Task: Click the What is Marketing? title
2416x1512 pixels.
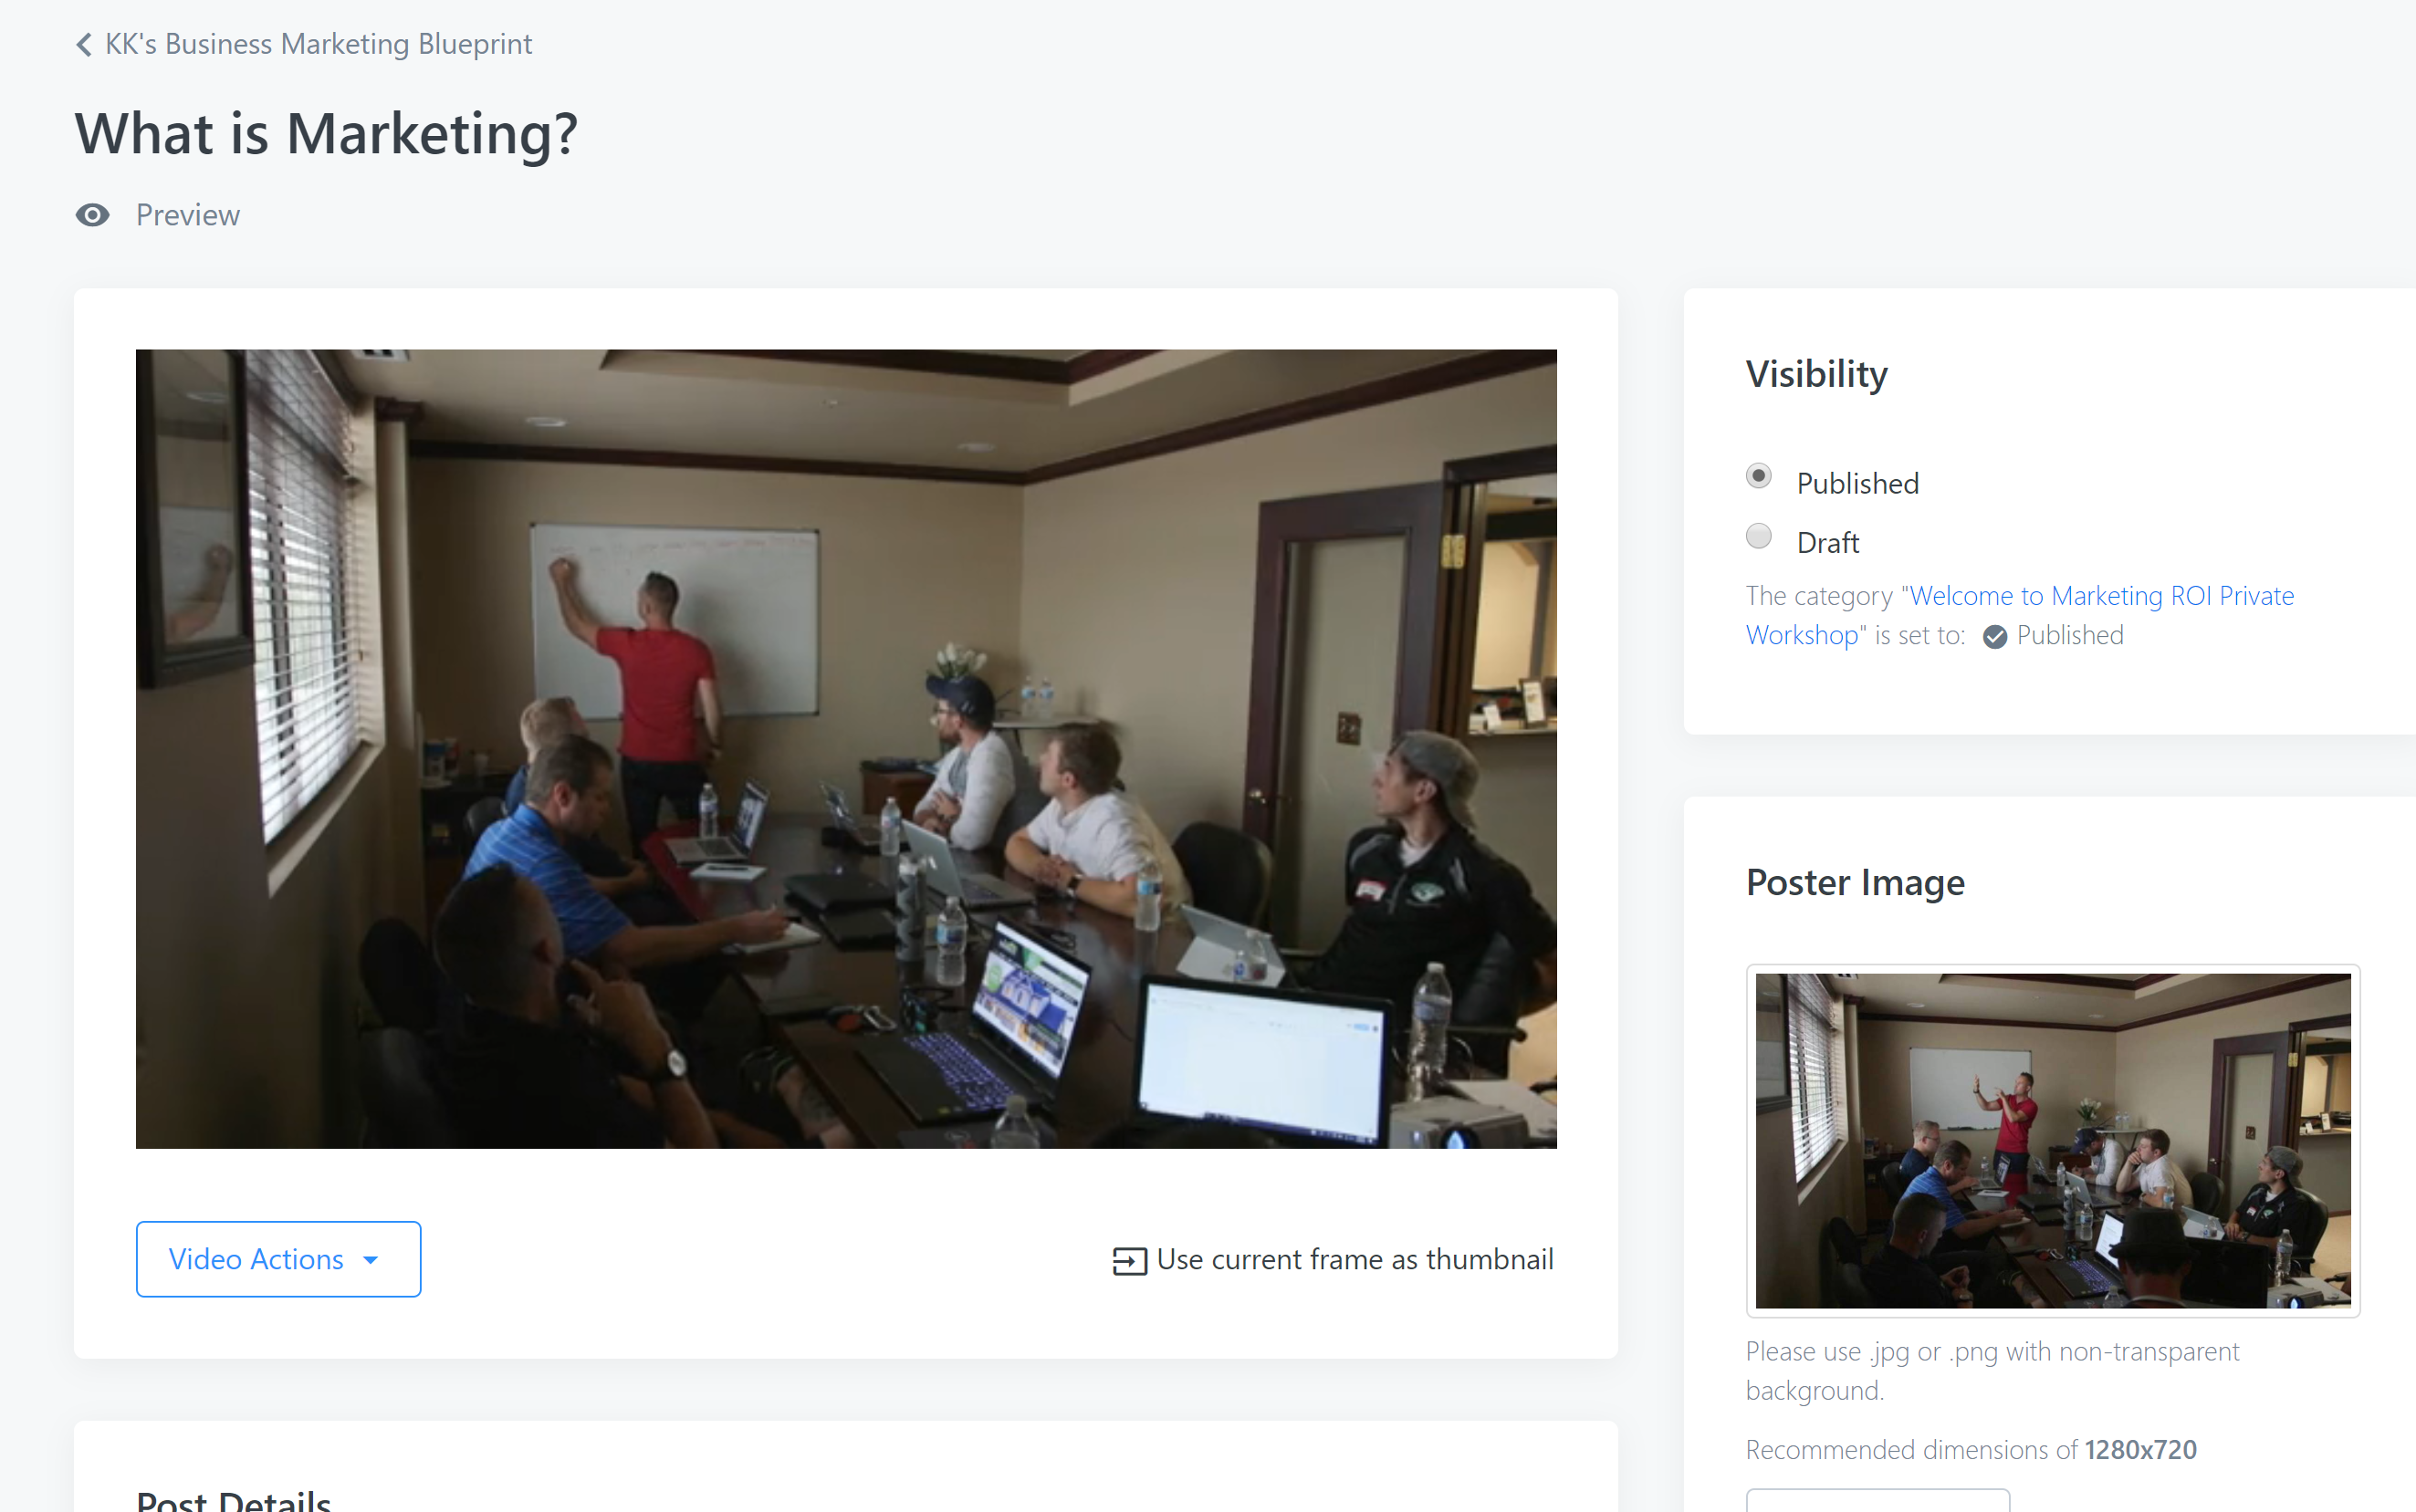Action: click(326, 134)
